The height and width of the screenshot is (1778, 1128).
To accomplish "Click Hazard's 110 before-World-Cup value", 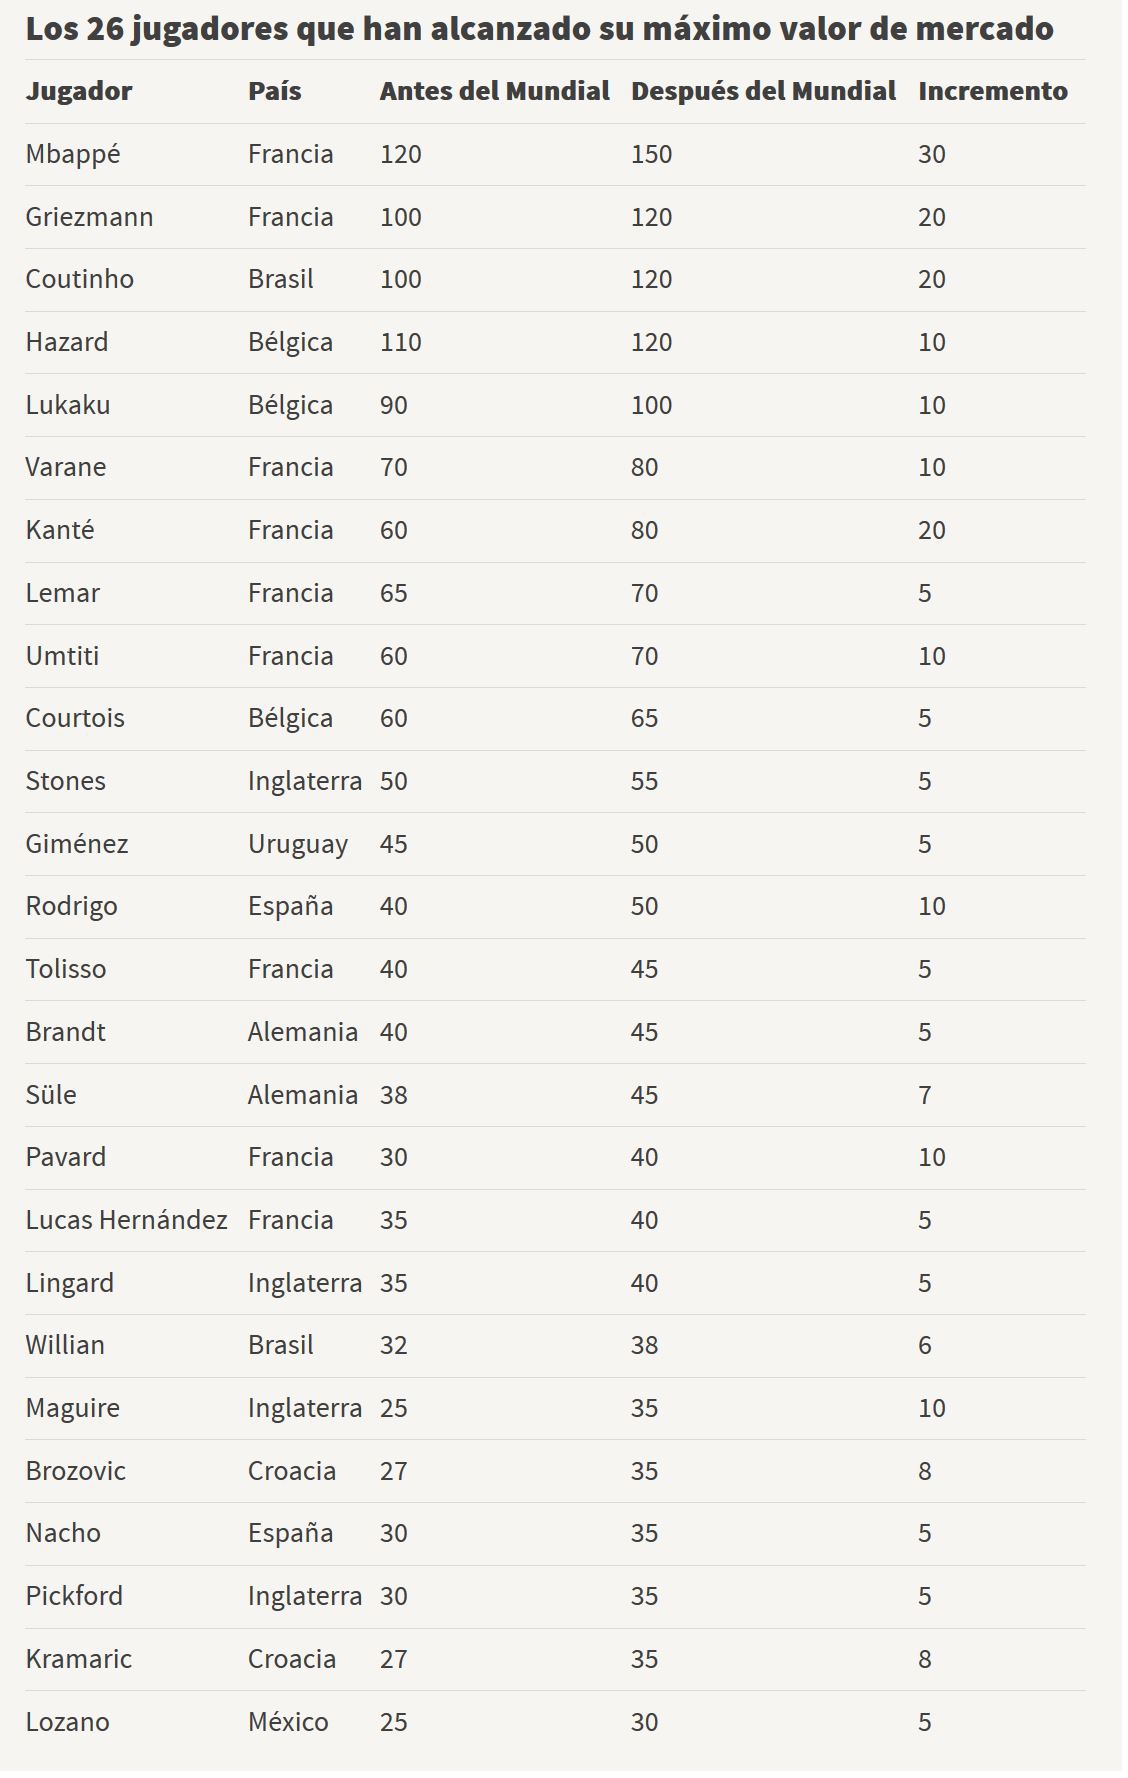I will [x=400, y=342].
